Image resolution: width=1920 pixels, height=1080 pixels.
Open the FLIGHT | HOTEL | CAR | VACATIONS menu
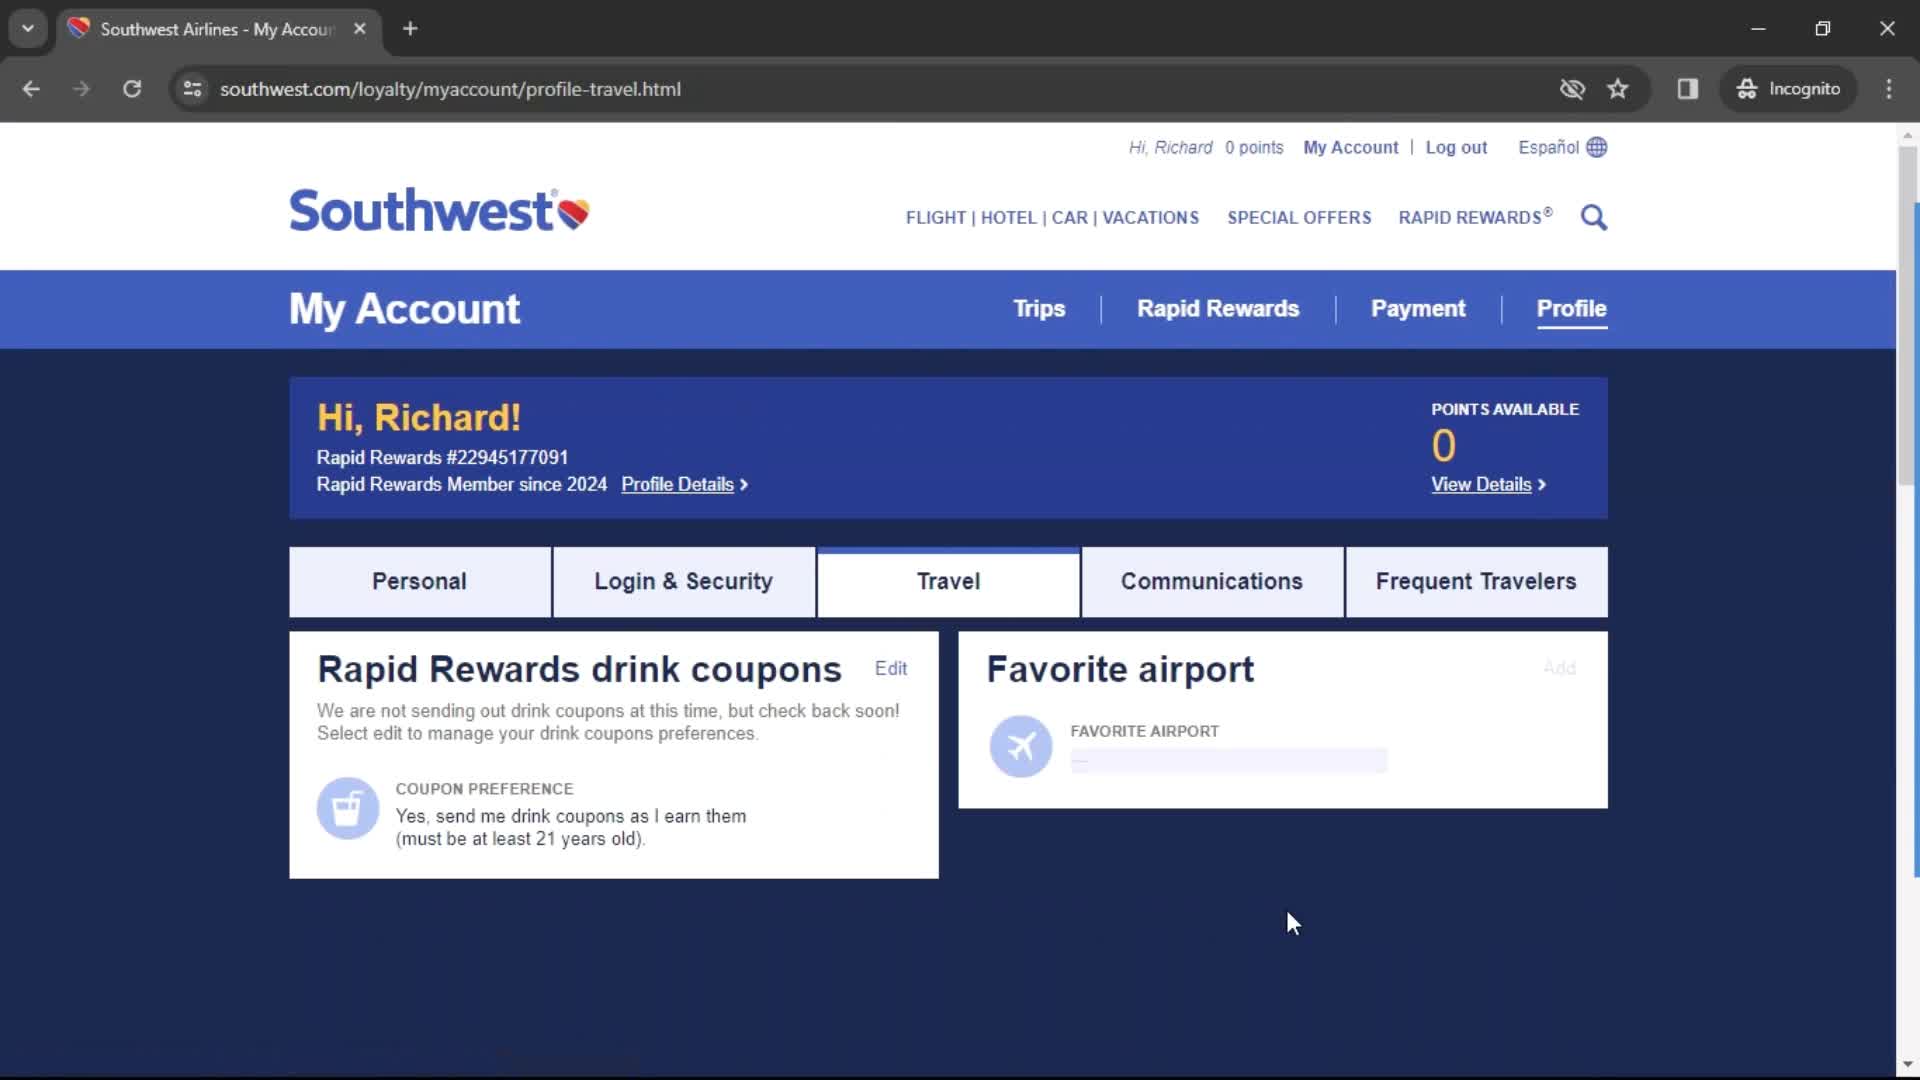(1052, 218)
